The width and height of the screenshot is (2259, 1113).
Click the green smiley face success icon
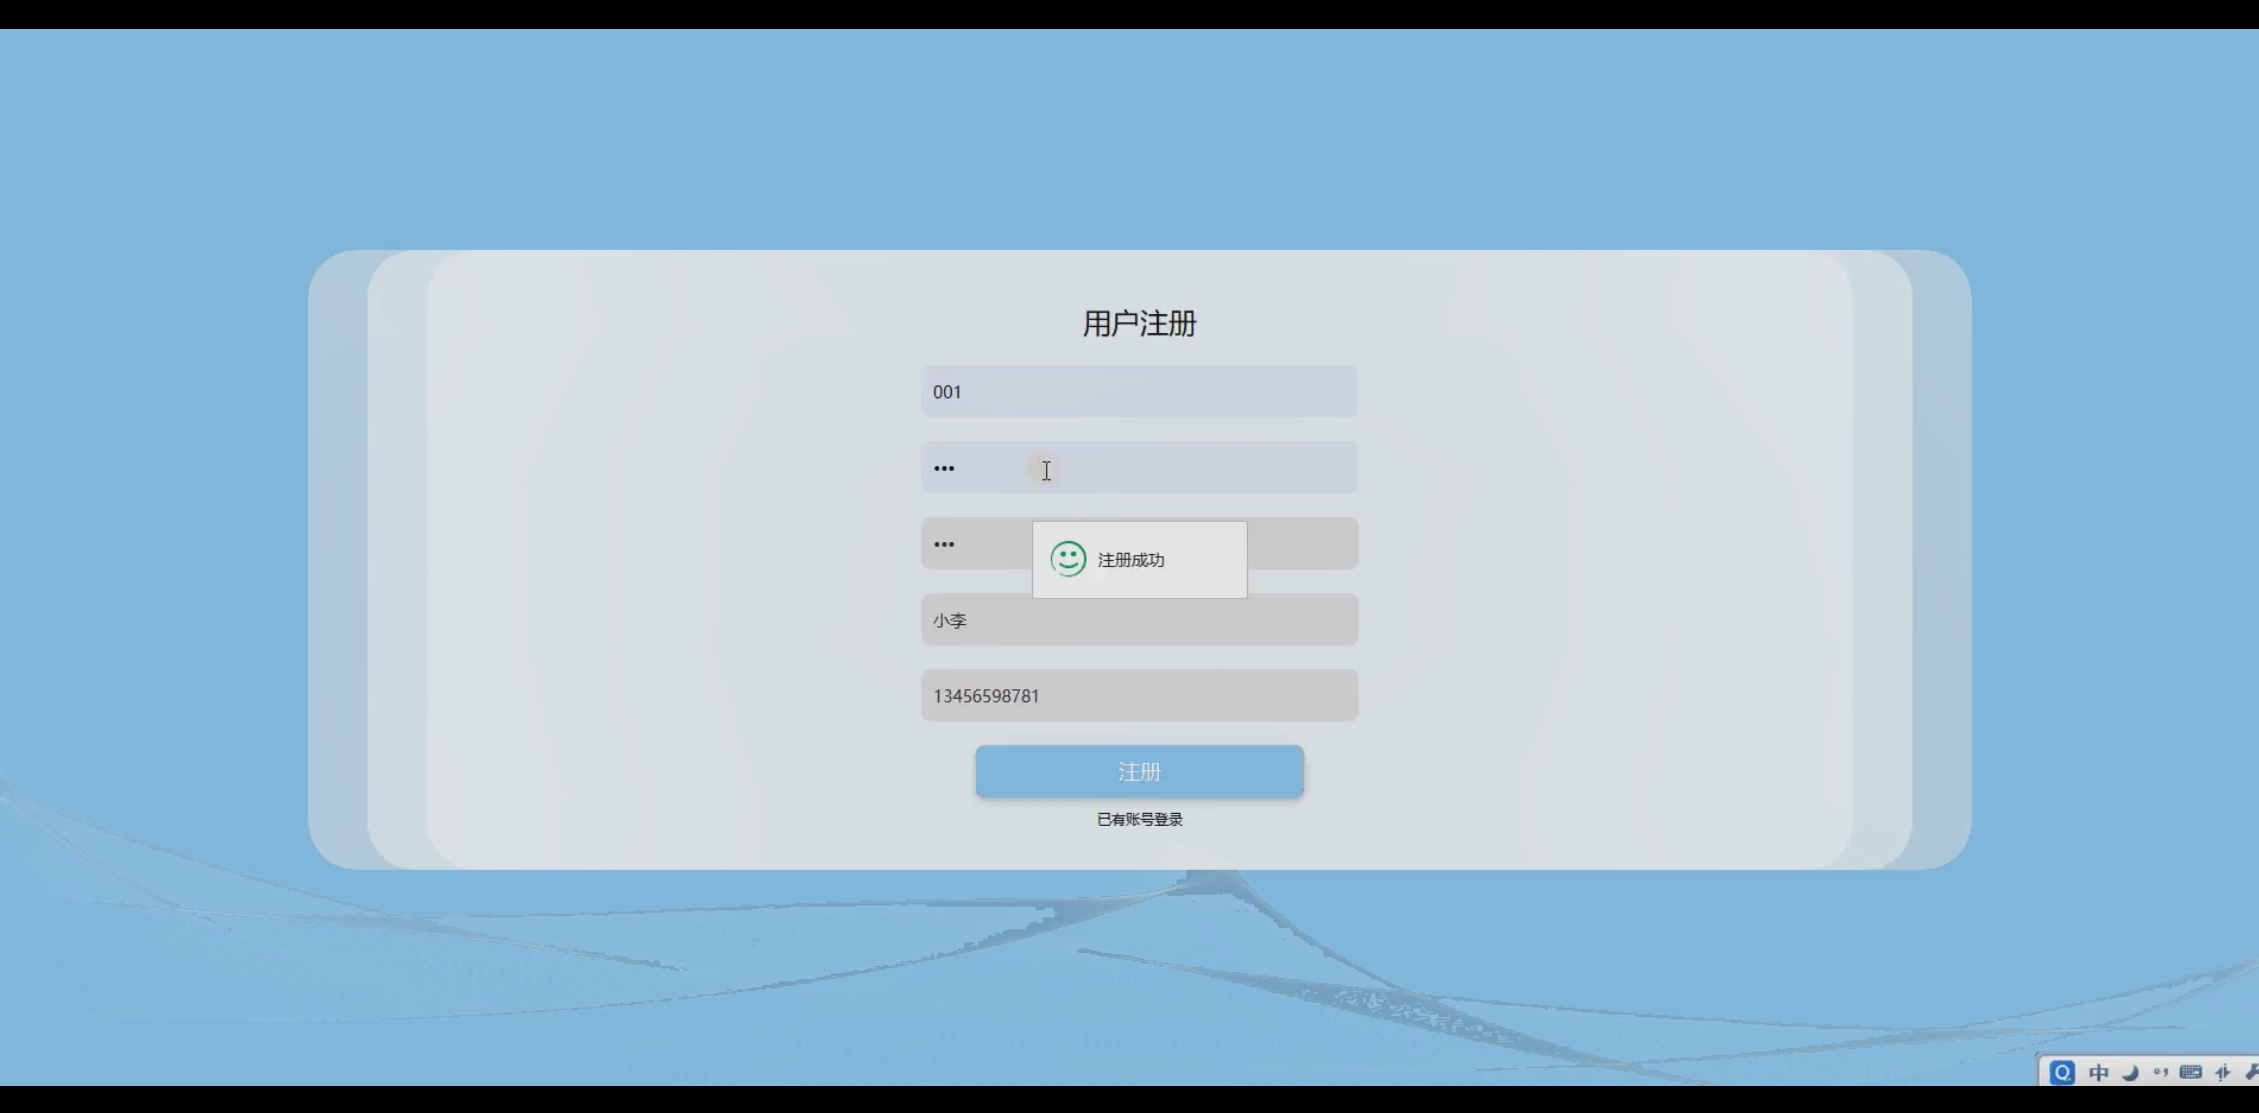coord(1068,559)
